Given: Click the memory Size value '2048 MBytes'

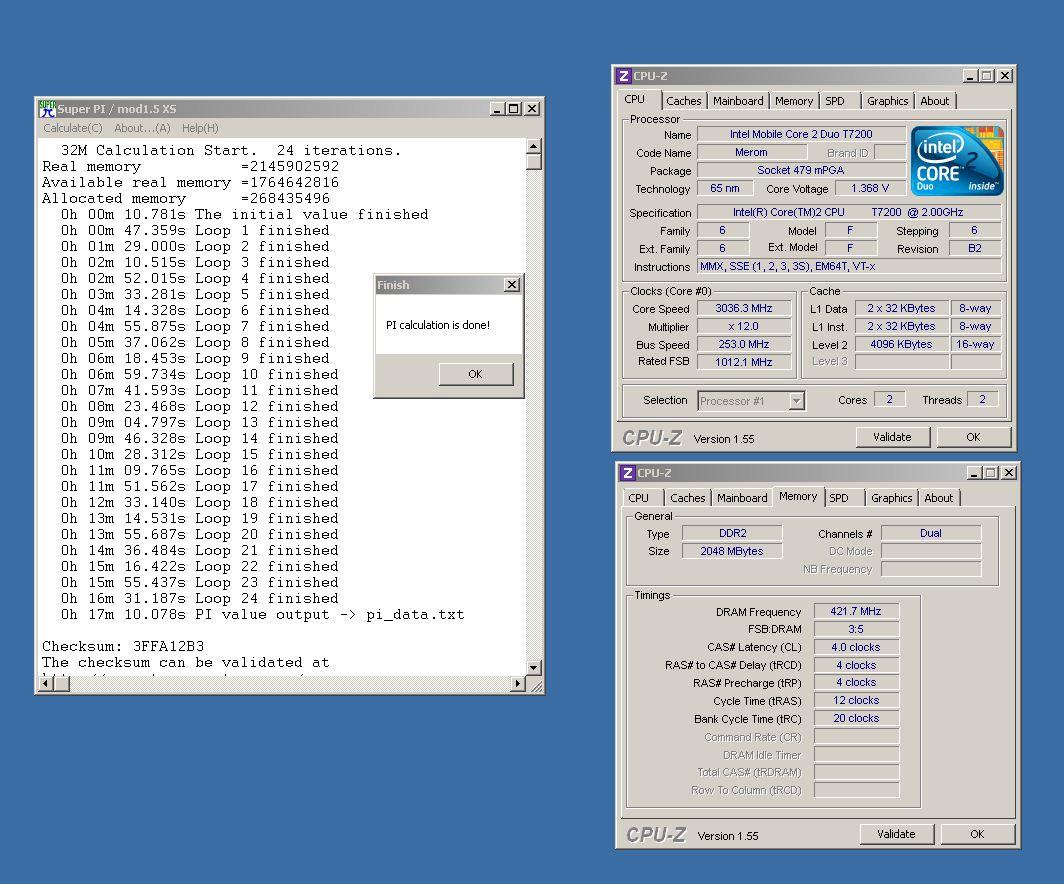Looking at the screenshot, I should click(x=732, y=552).
